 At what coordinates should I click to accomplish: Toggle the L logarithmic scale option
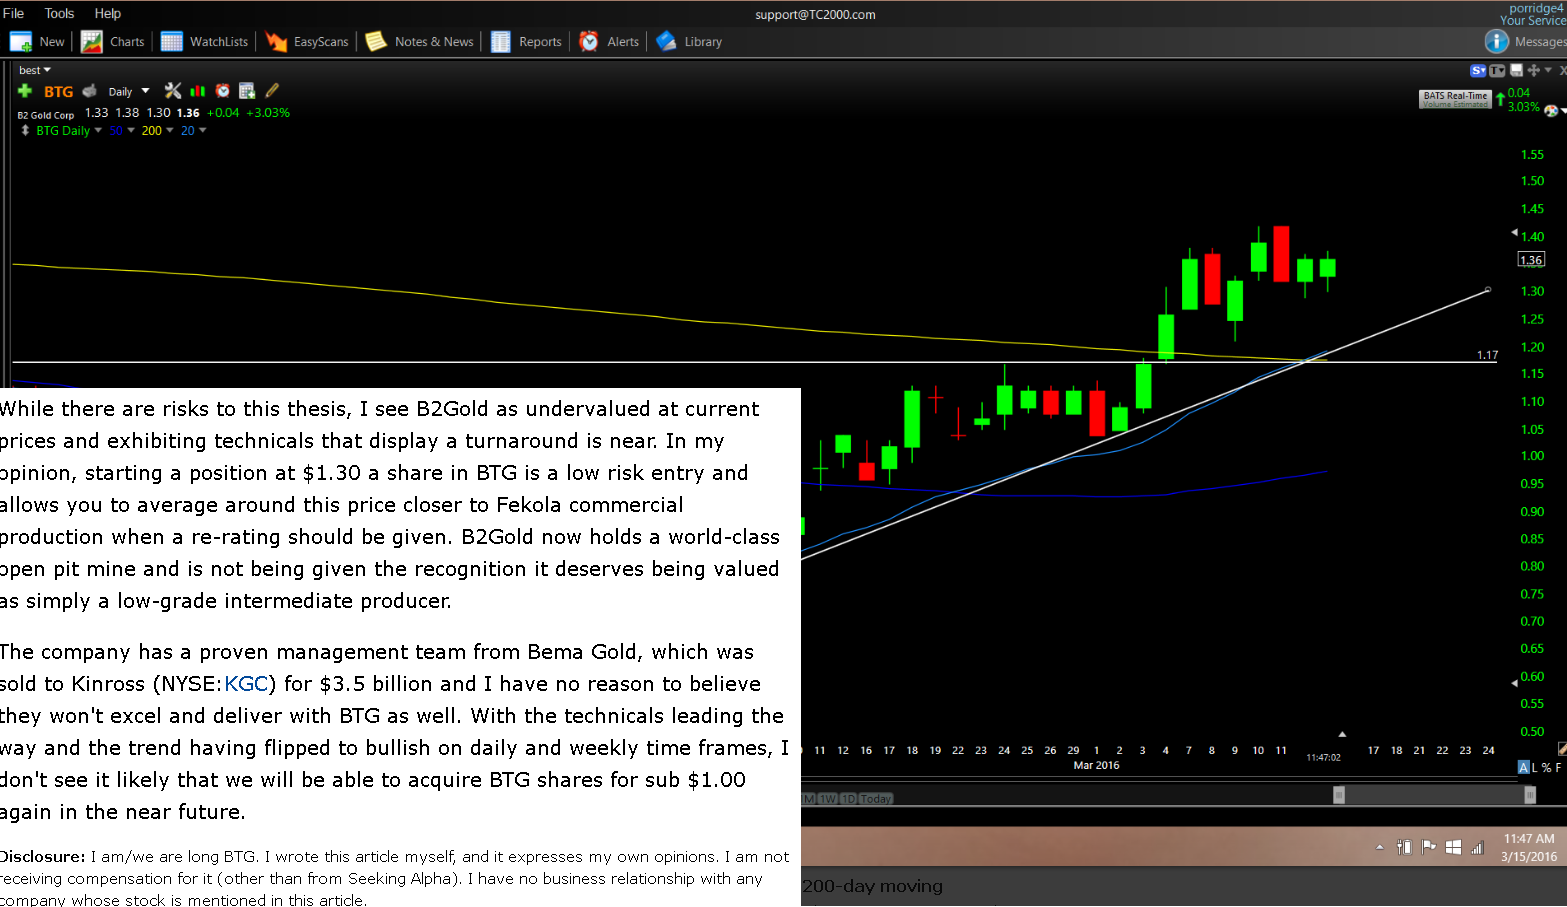pyautogui.click(x=1535, y=768)
